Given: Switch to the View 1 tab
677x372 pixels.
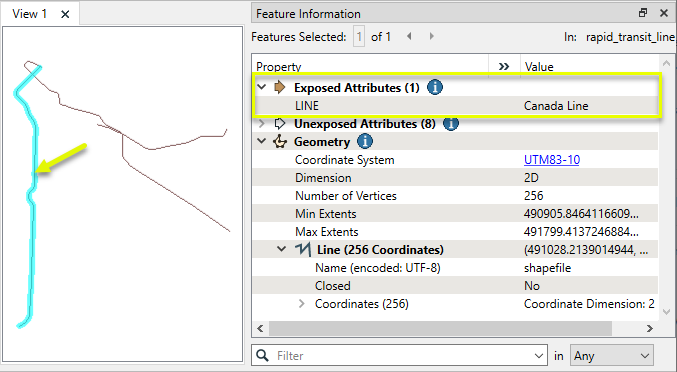Looking at the screenshot, I should pos(30,14).
